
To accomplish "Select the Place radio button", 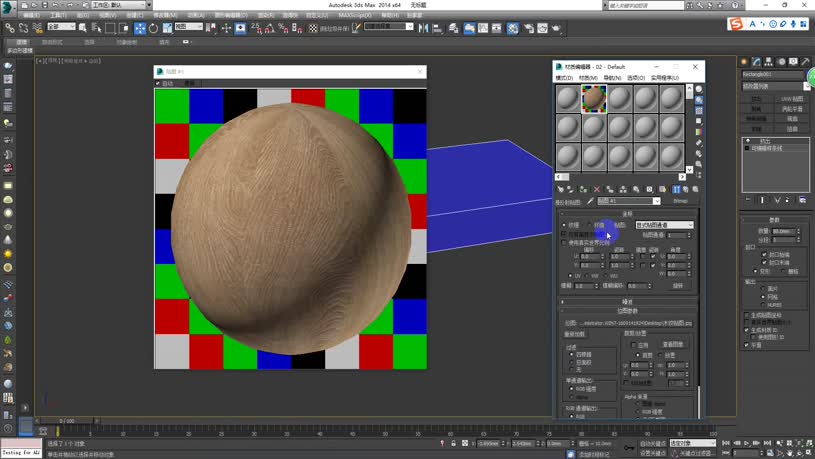I will [x=661, y=355].
